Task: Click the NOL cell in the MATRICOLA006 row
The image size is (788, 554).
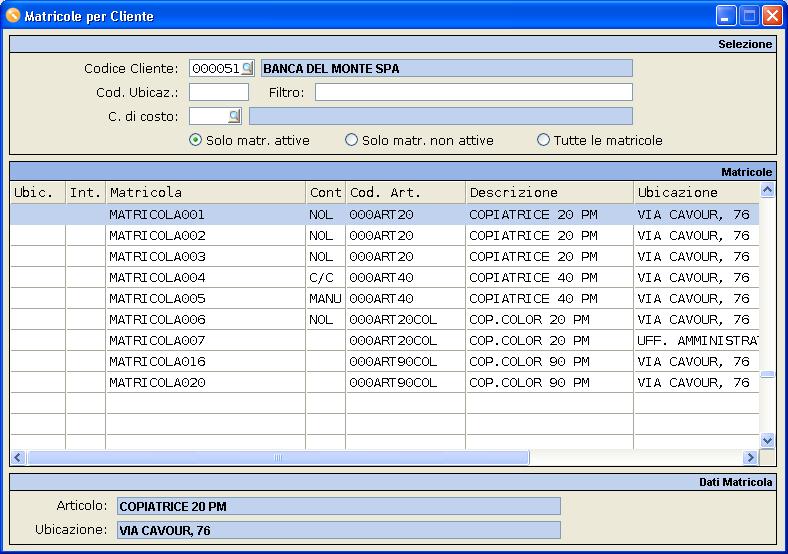Action: click(x=325, y=320)
